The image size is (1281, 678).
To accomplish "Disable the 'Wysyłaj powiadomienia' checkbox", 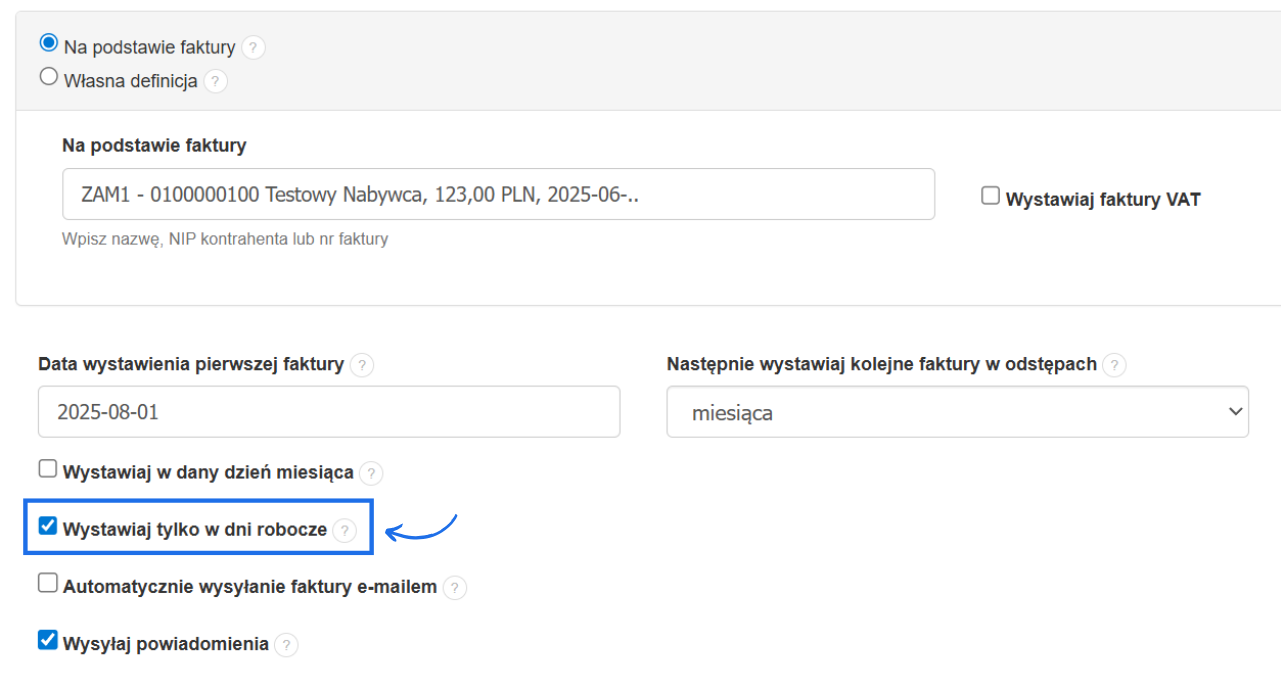I will 48,641.
